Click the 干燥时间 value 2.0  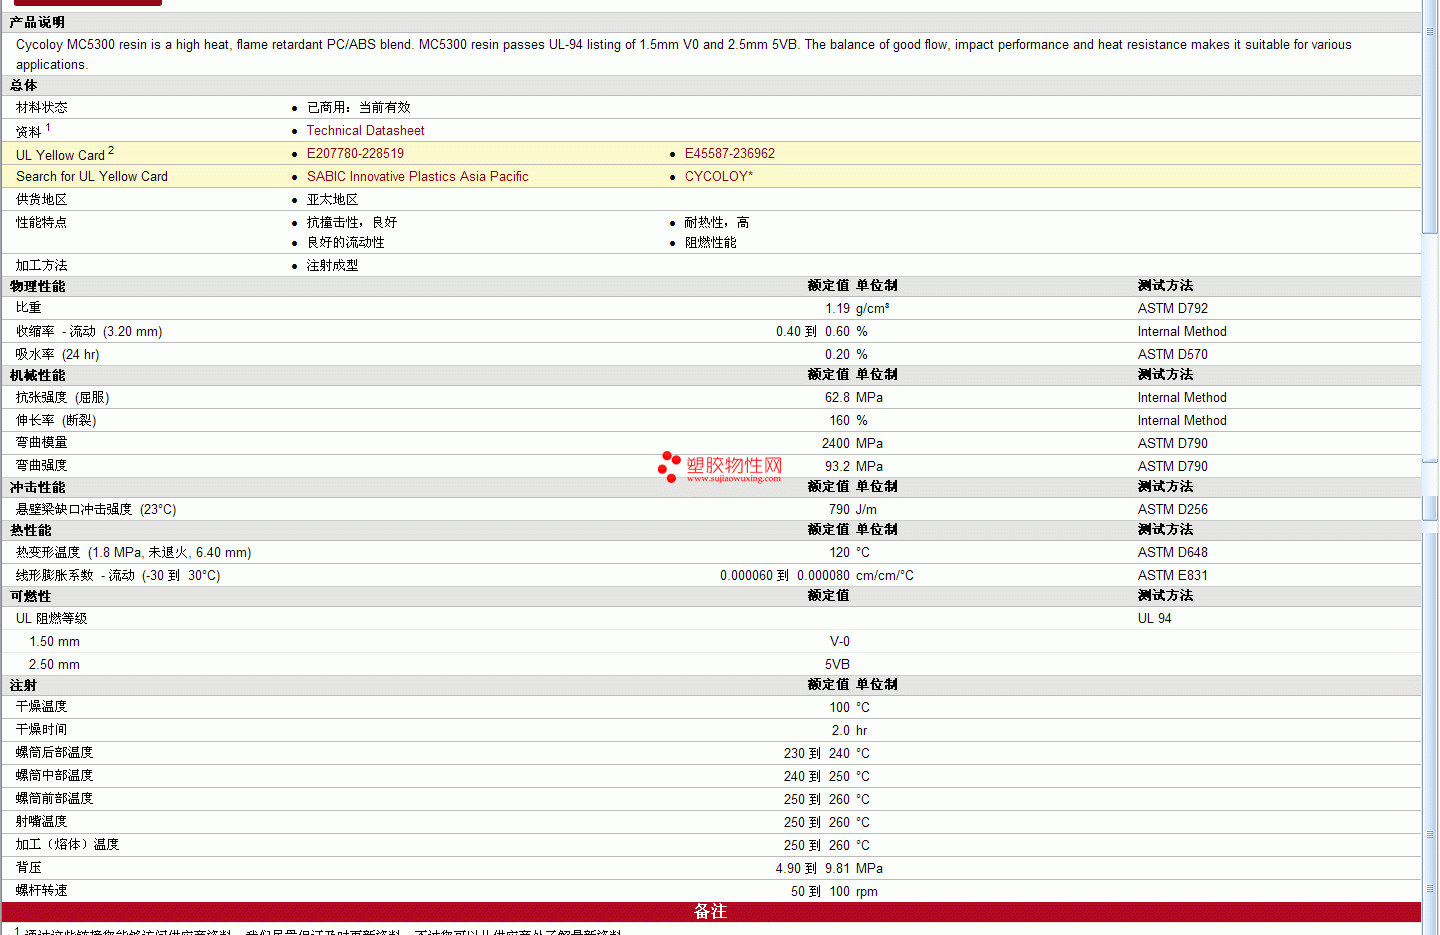841,731
